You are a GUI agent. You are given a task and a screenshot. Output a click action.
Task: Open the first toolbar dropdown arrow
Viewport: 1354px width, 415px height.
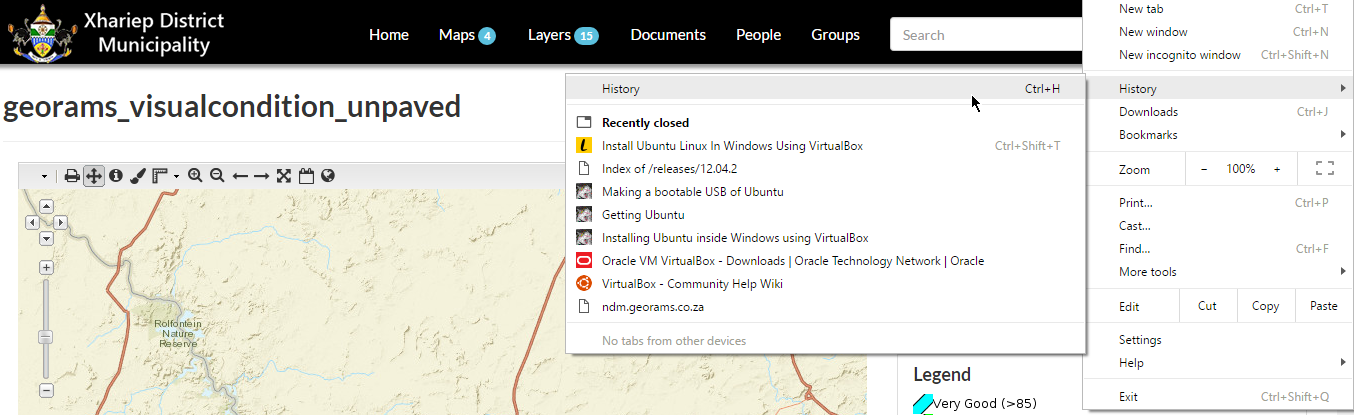tap(44, 177)
